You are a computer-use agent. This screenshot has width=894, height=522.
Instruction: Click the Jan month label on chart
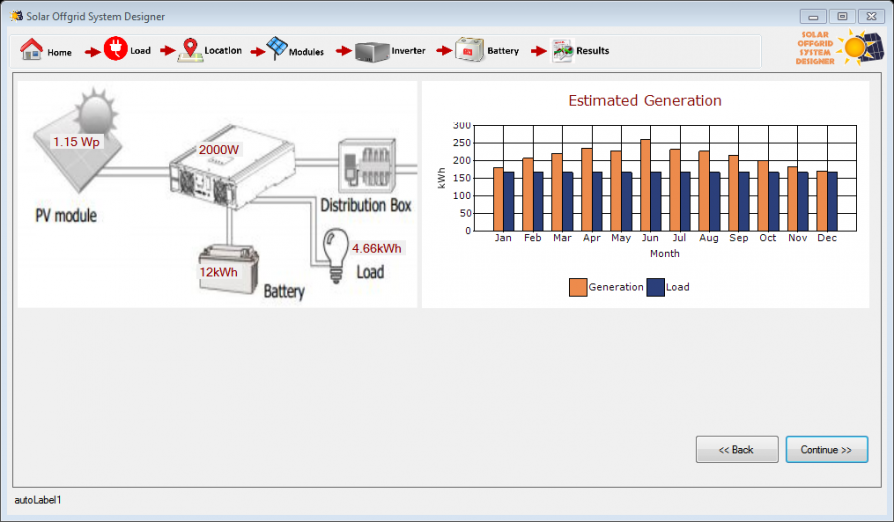coord(503,238)
